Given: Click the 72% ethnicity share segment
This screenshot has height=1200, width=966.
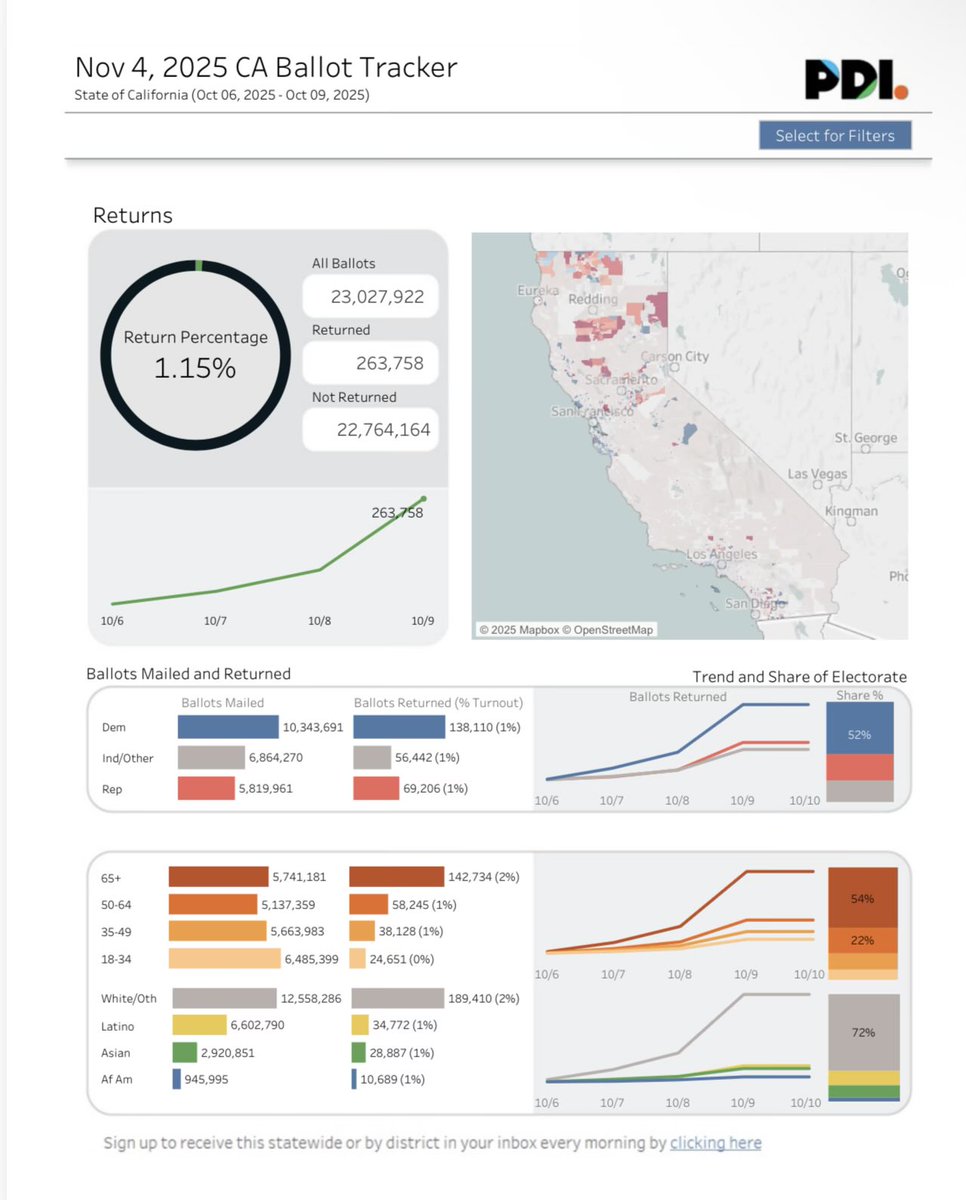Looking at the screenshot, I should point(863,1032).
